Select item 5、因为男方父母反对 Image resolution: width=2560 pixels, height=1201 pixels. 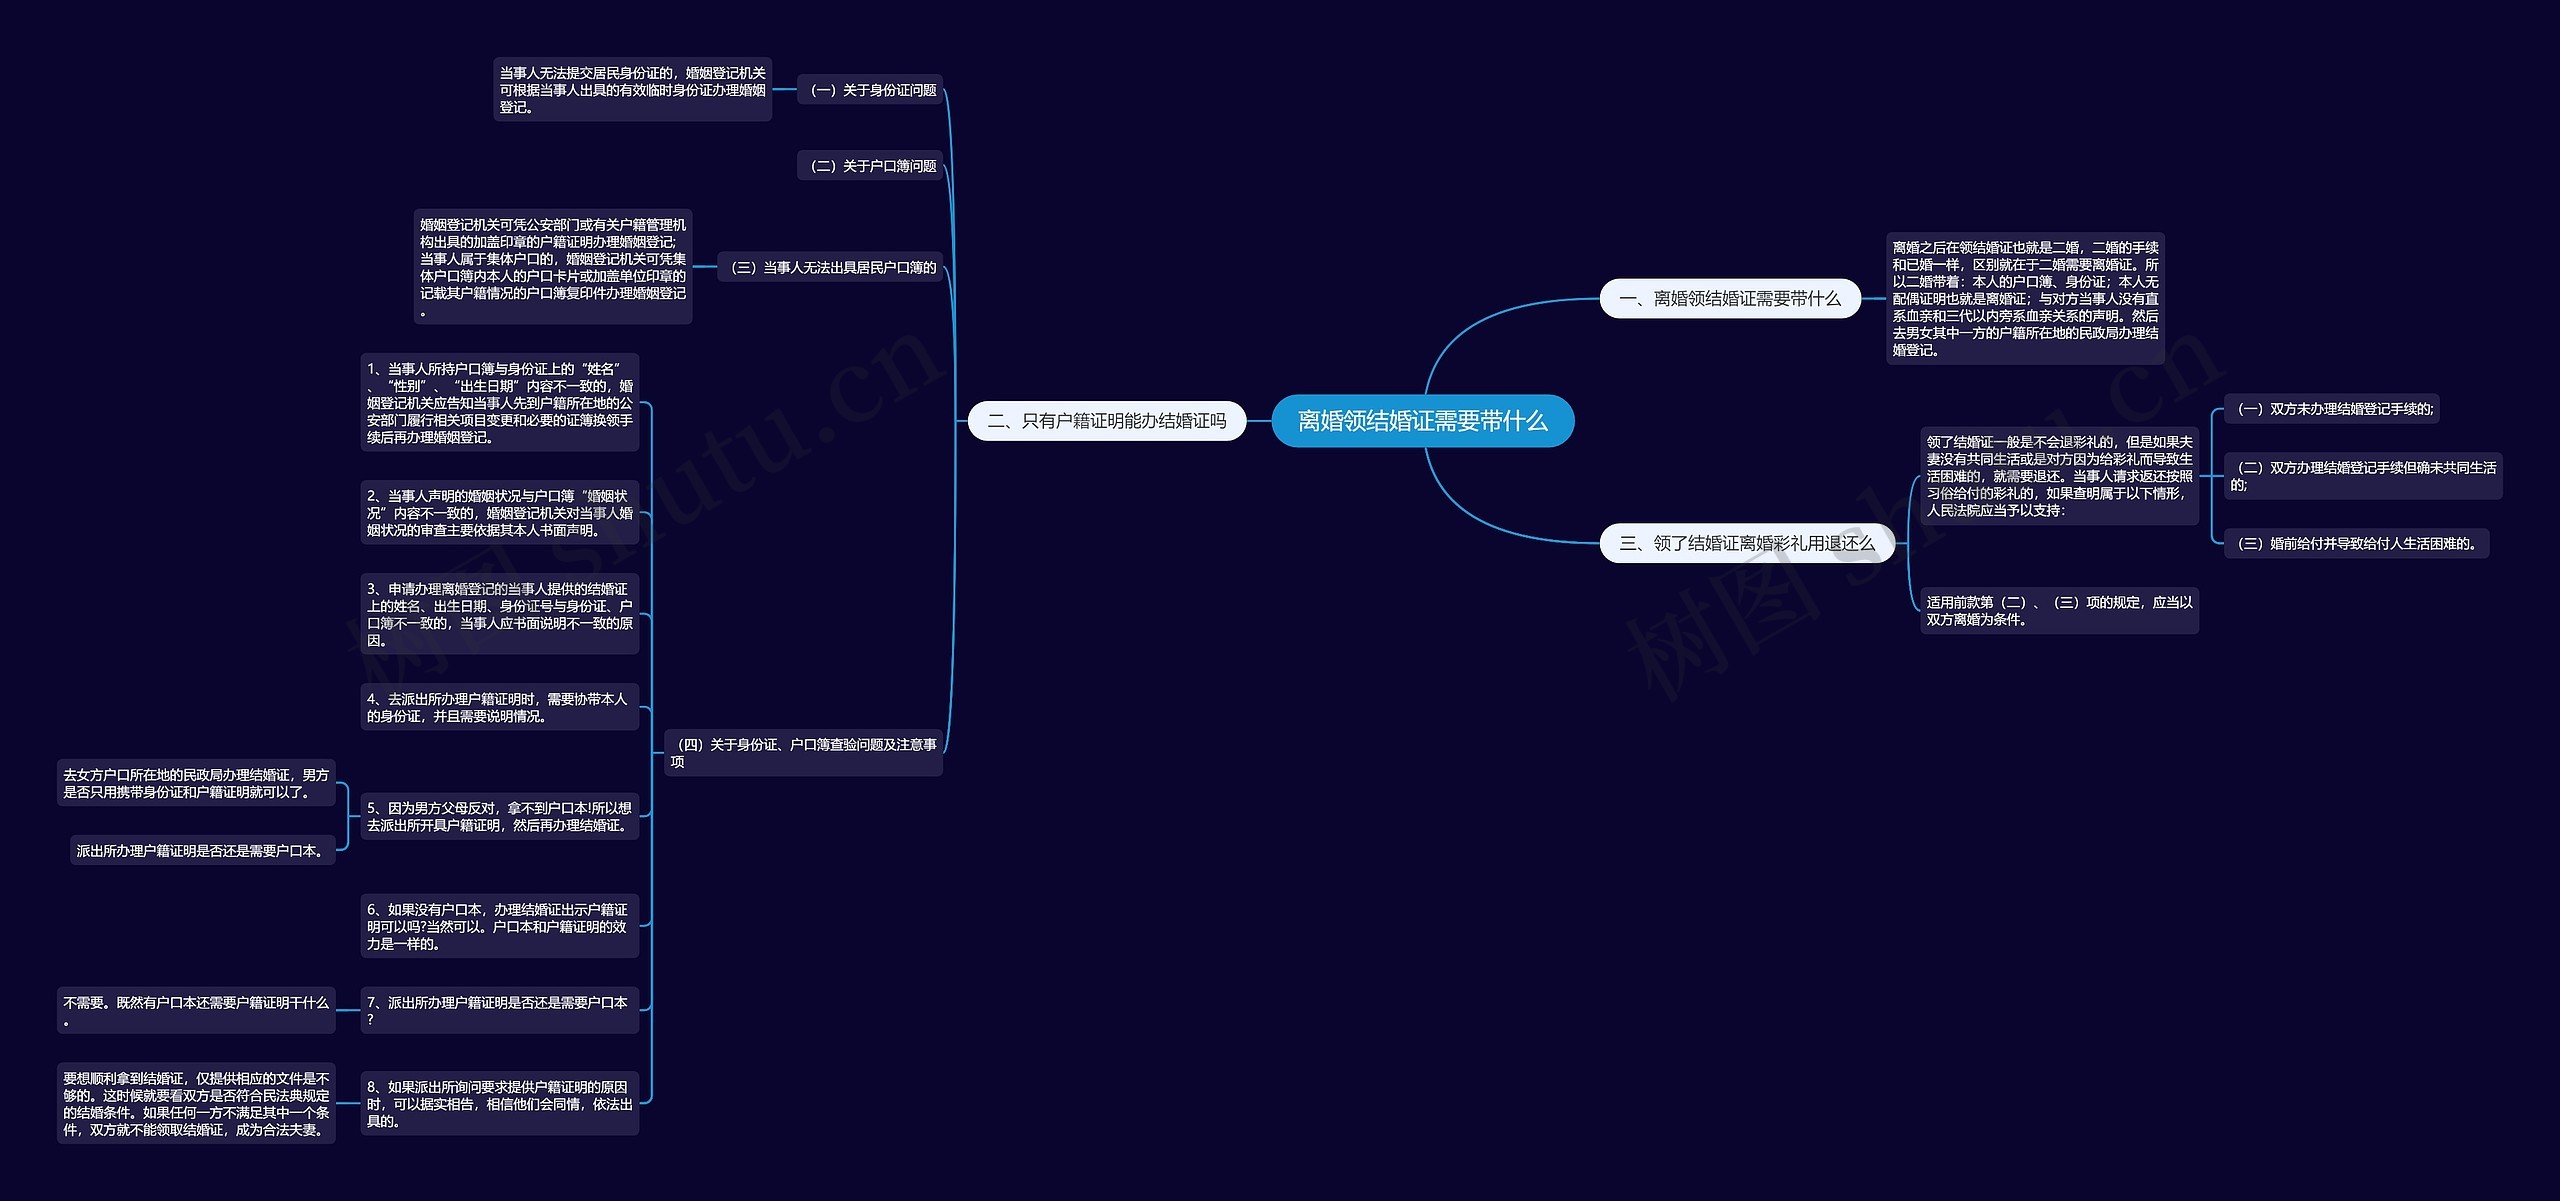500,816
